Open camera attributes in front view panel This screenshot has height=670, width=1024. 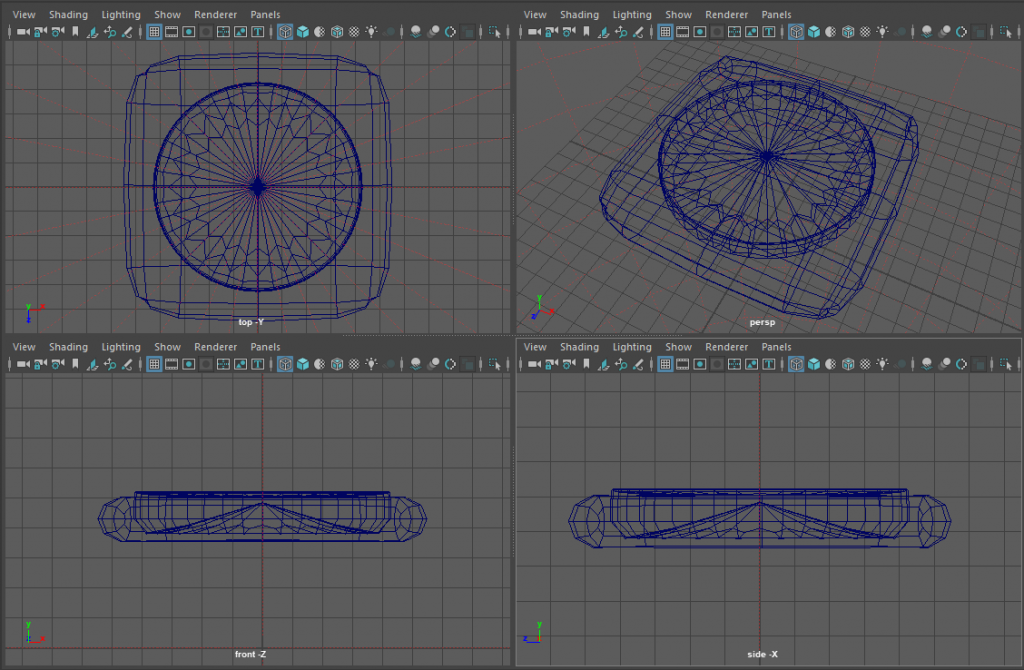pos(57,365)
